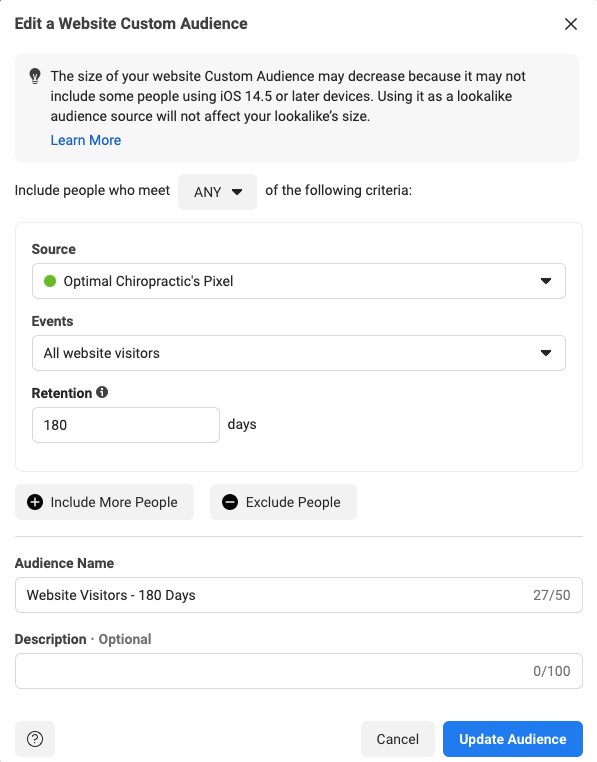Focus the Retention days input field
This screenshot has width=597, height=762.
pos(126,425)
